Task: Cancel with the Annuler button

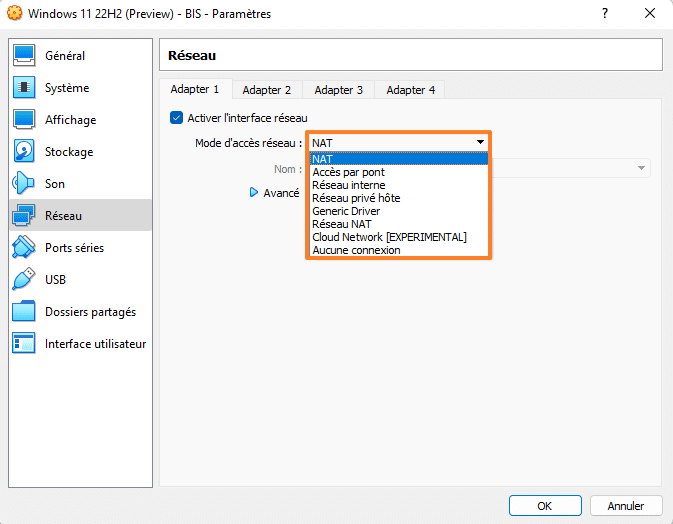Action: point(625,506)
